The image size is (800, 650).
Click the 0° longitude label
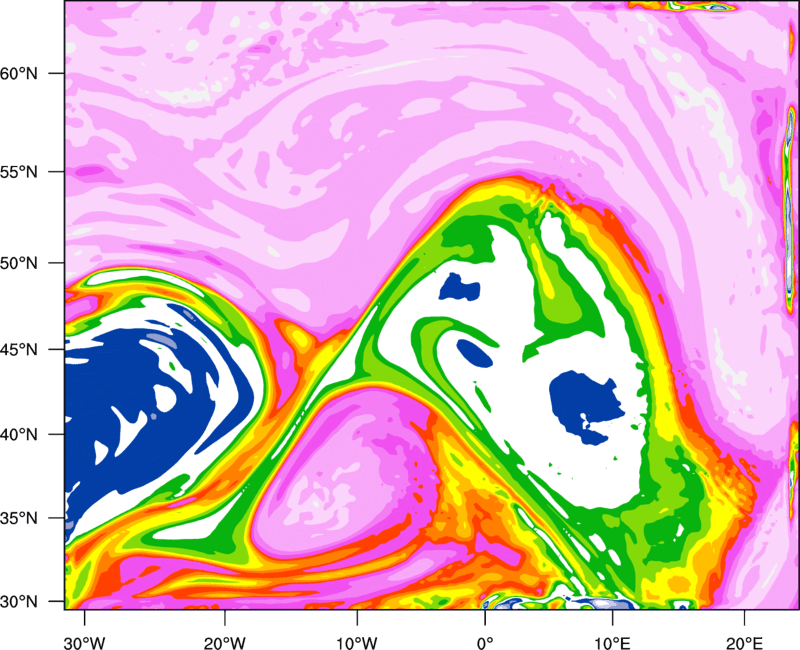(485, 643)
